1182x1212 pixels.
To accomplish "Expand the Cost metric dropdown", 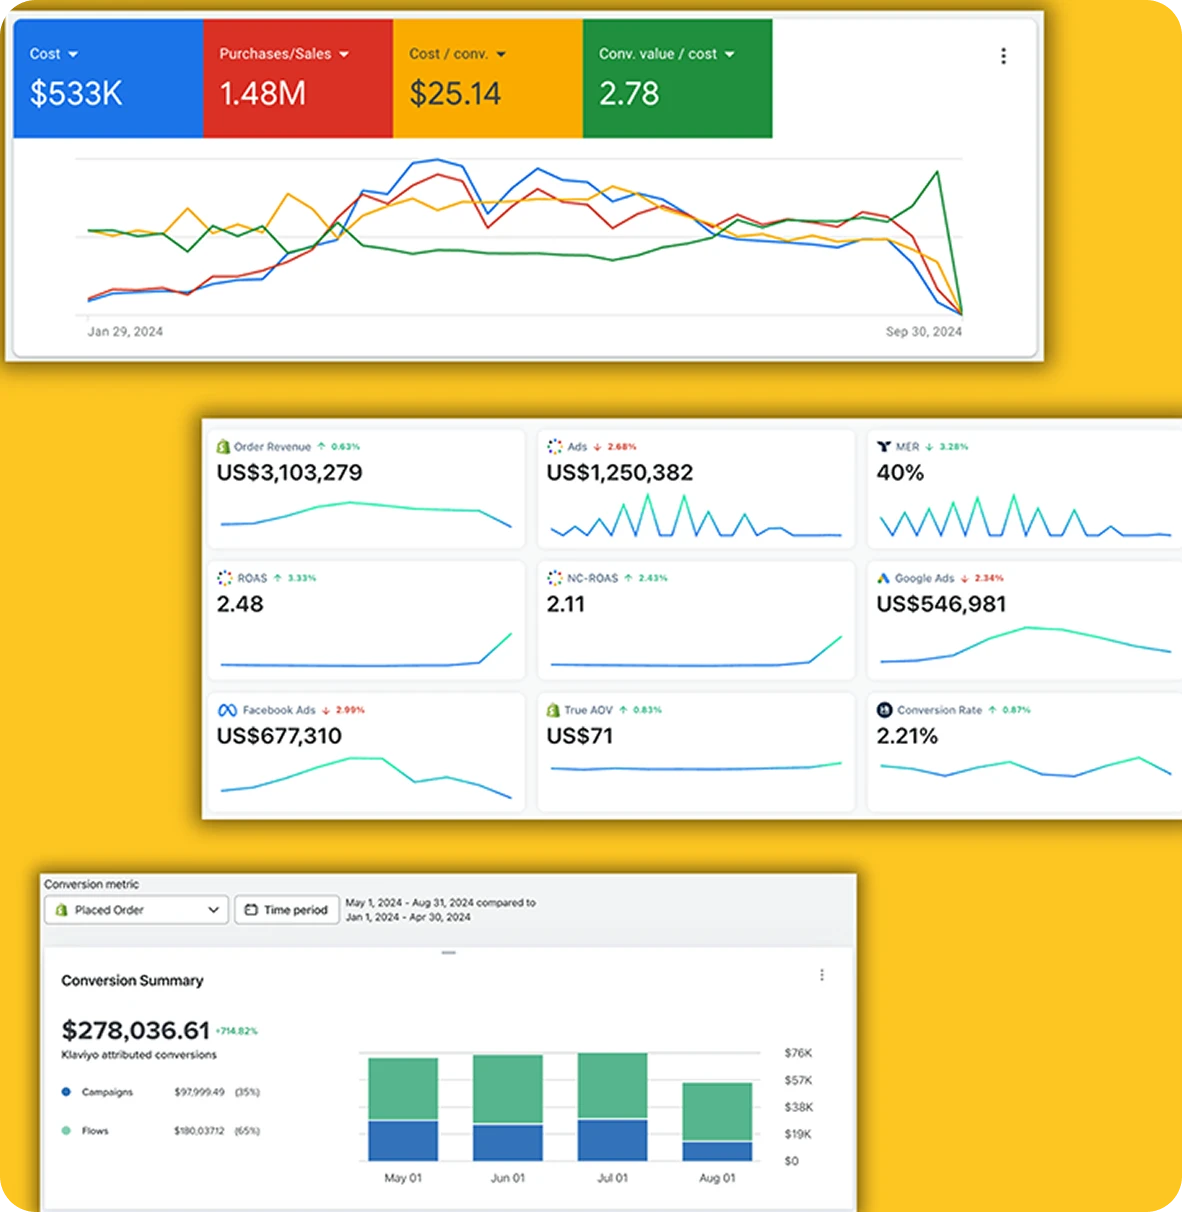I will [73, 54].
